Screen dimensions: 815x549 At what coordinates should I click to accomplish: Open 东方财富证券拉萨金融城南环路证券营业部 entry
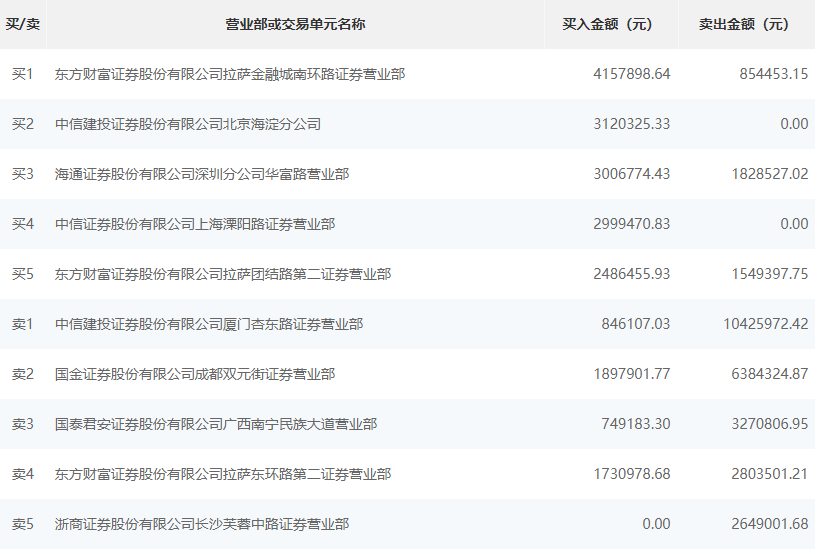point(230,74)
